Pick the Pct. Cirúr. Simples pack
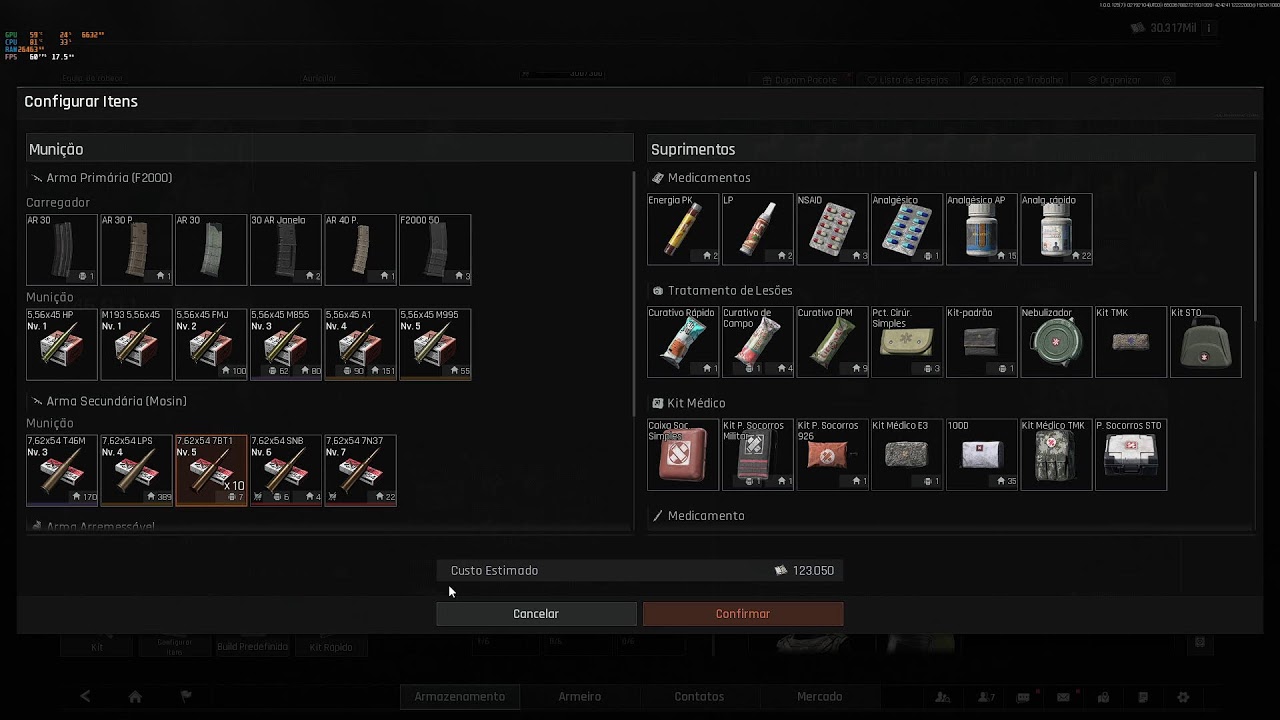Image resolution: width=1280 pixels, height=720 pixels. tap(907, 342)
